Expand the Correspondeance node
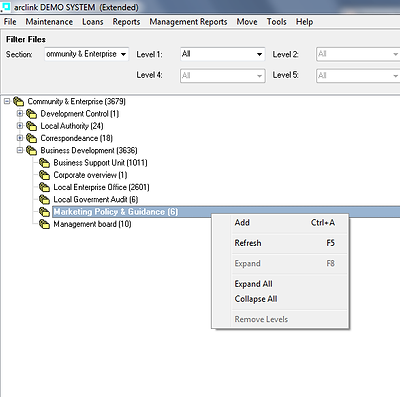The height and width of the screenshot is (397, 400). pos(20,138)
